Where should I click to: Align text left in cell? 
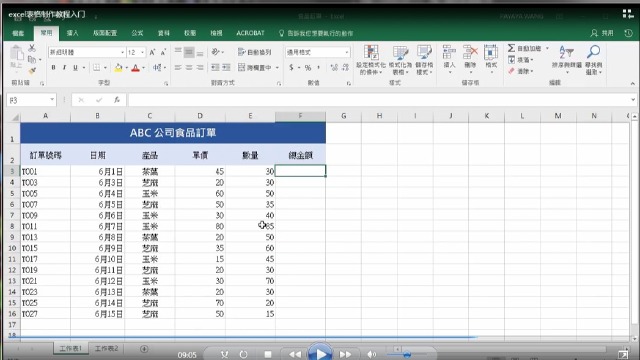tap(178, 67)
